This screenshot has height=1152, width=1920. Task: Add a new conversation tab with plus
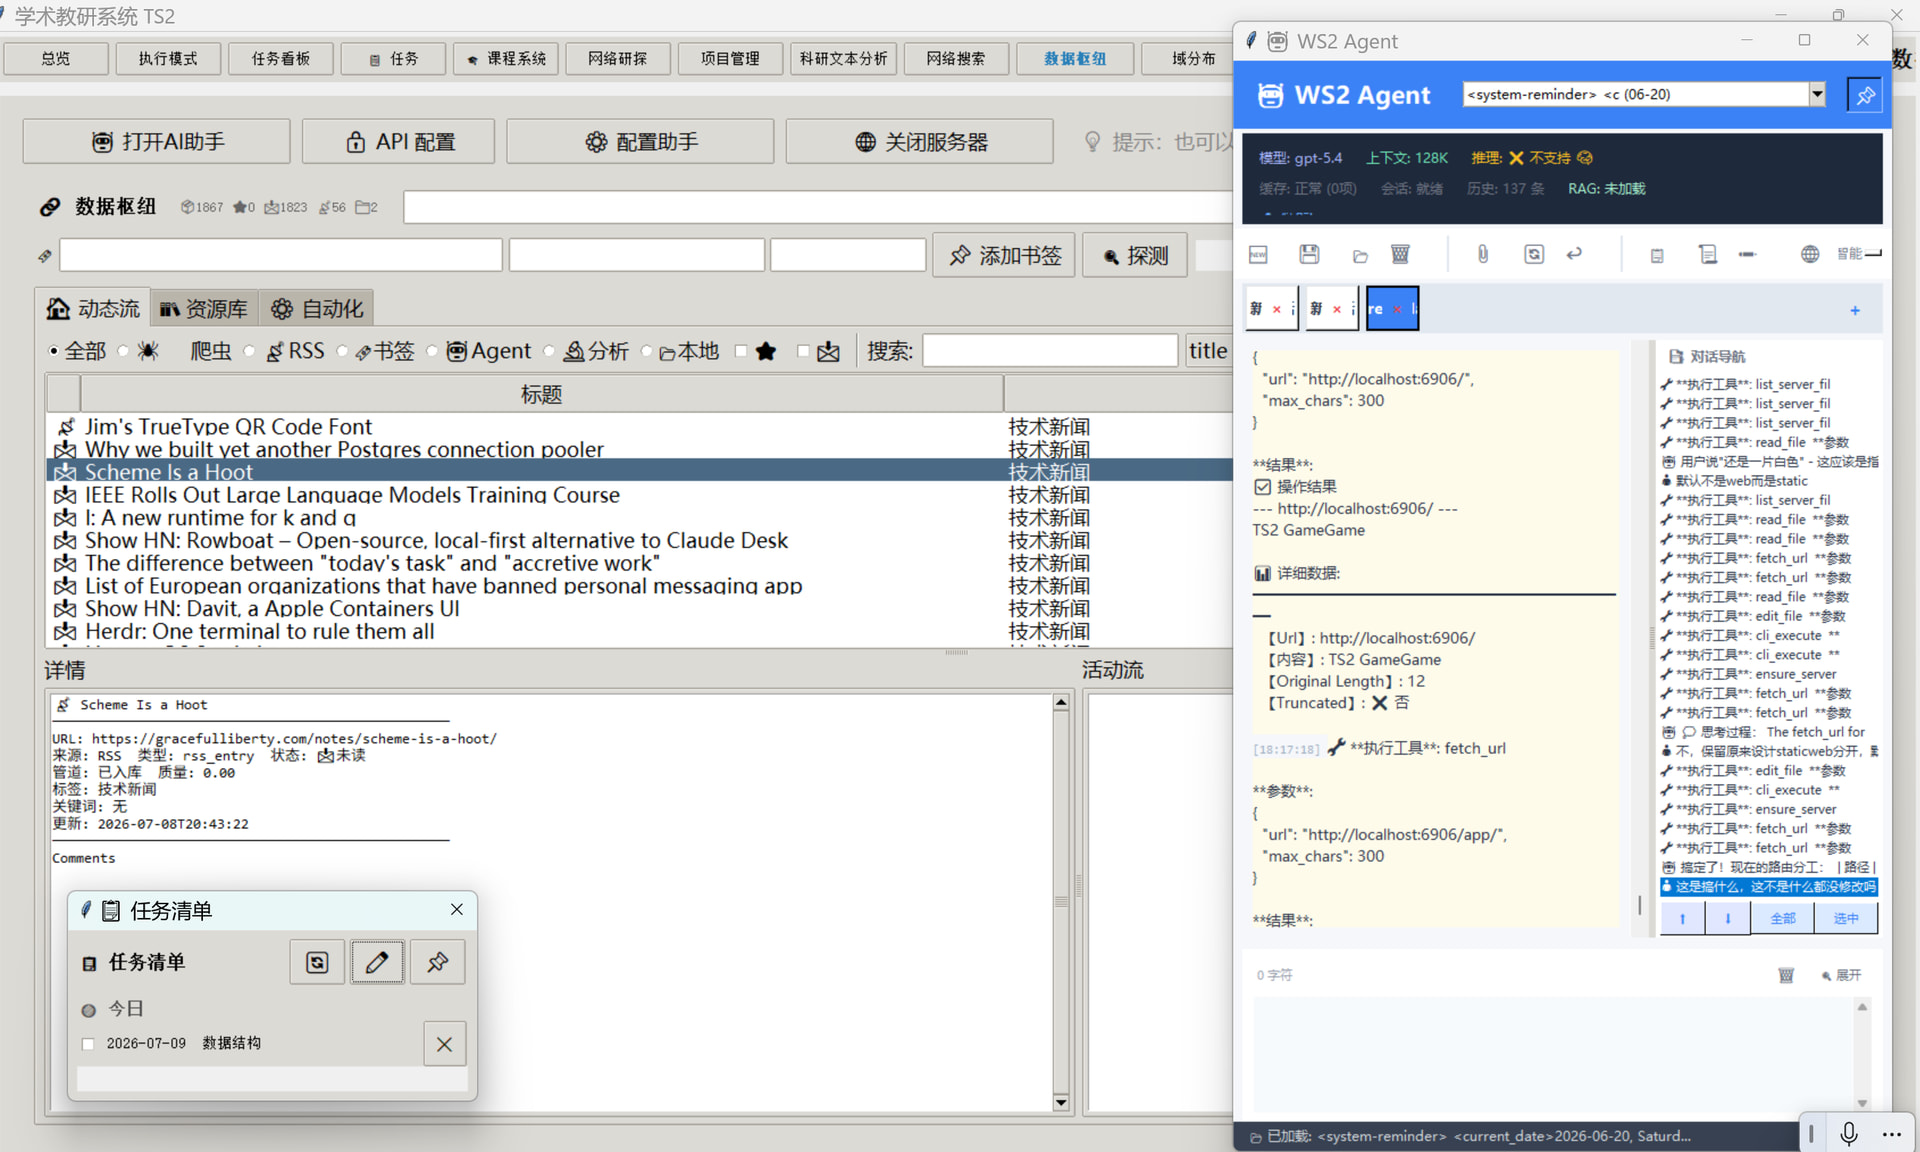tap(1855, 310)
